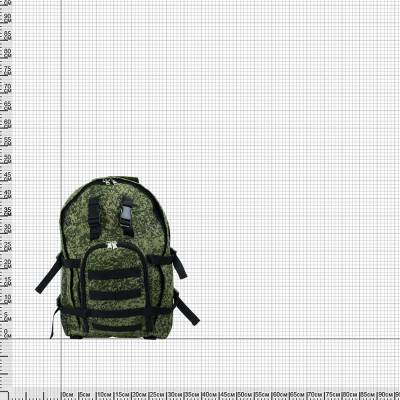Click the 35 см label on the vertical ruler

7,211
